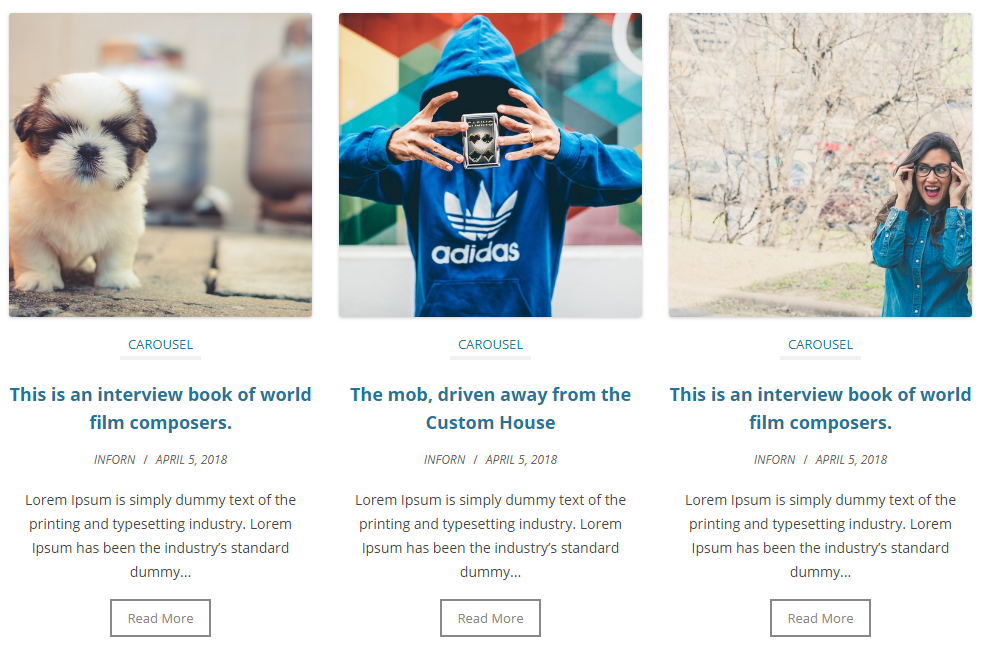Viewport: 986px width, 649px height.
Task: Click the INFORN author link in the puppy post
Action: click(114, 460)
